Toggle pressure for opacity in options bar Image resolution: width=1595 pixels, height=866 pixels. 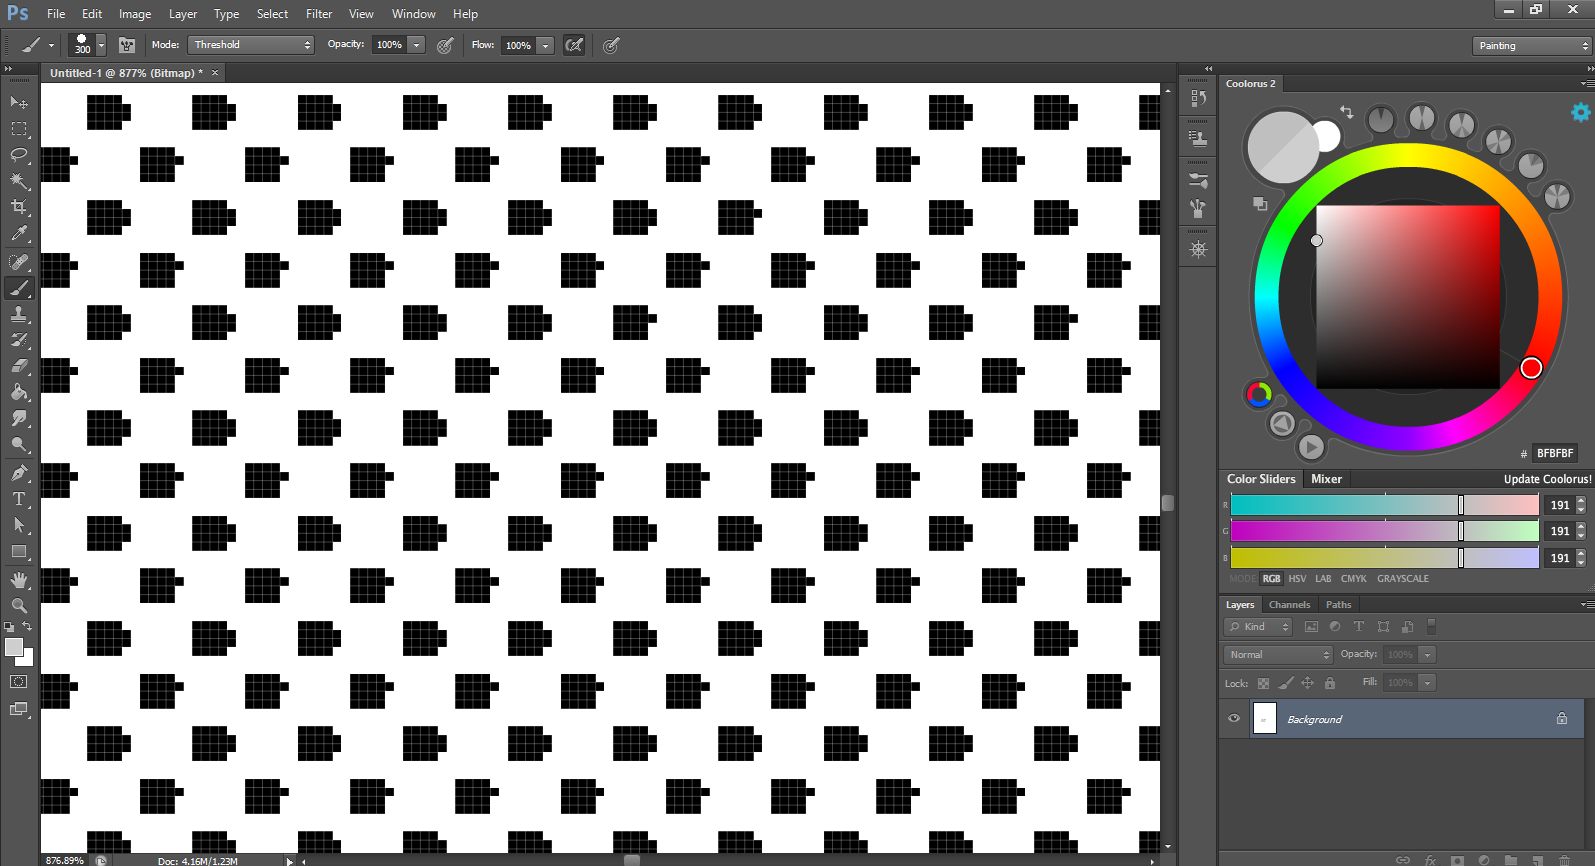446,45
